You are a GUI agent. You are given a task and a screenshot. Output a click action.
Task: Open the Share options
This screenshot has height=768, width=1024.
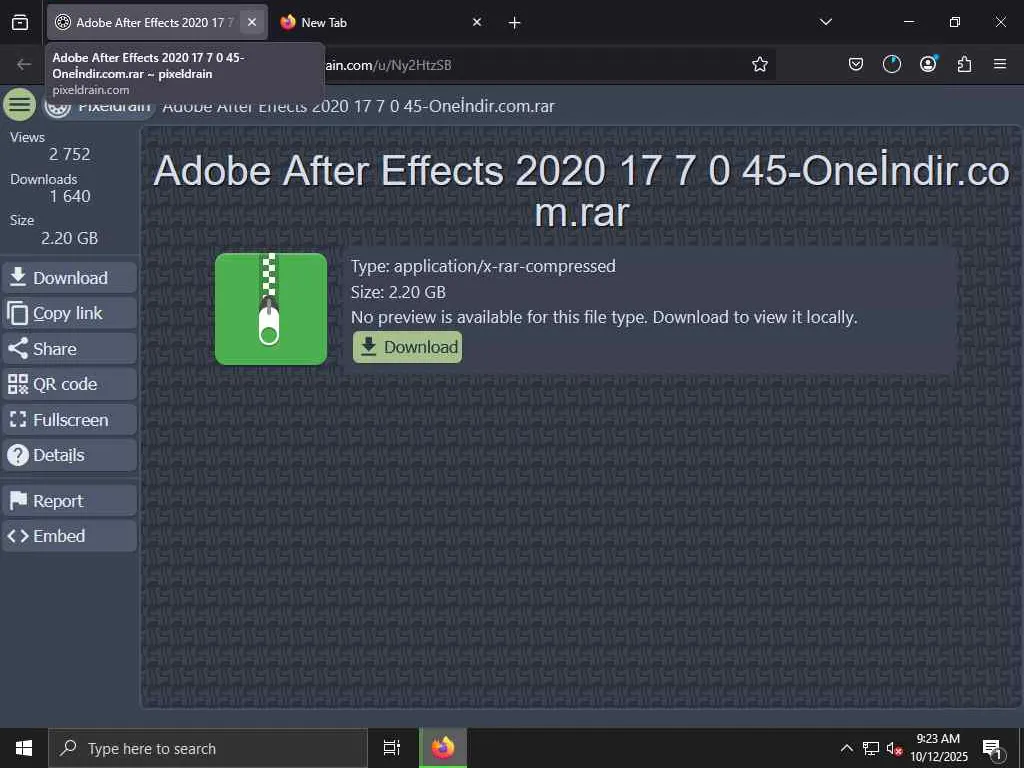point(69,349)
